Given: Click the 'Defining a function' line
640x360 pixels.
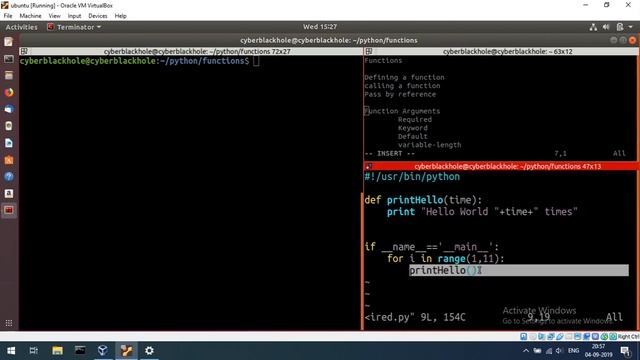Looking at the screenshot, I should coord(404,77).
